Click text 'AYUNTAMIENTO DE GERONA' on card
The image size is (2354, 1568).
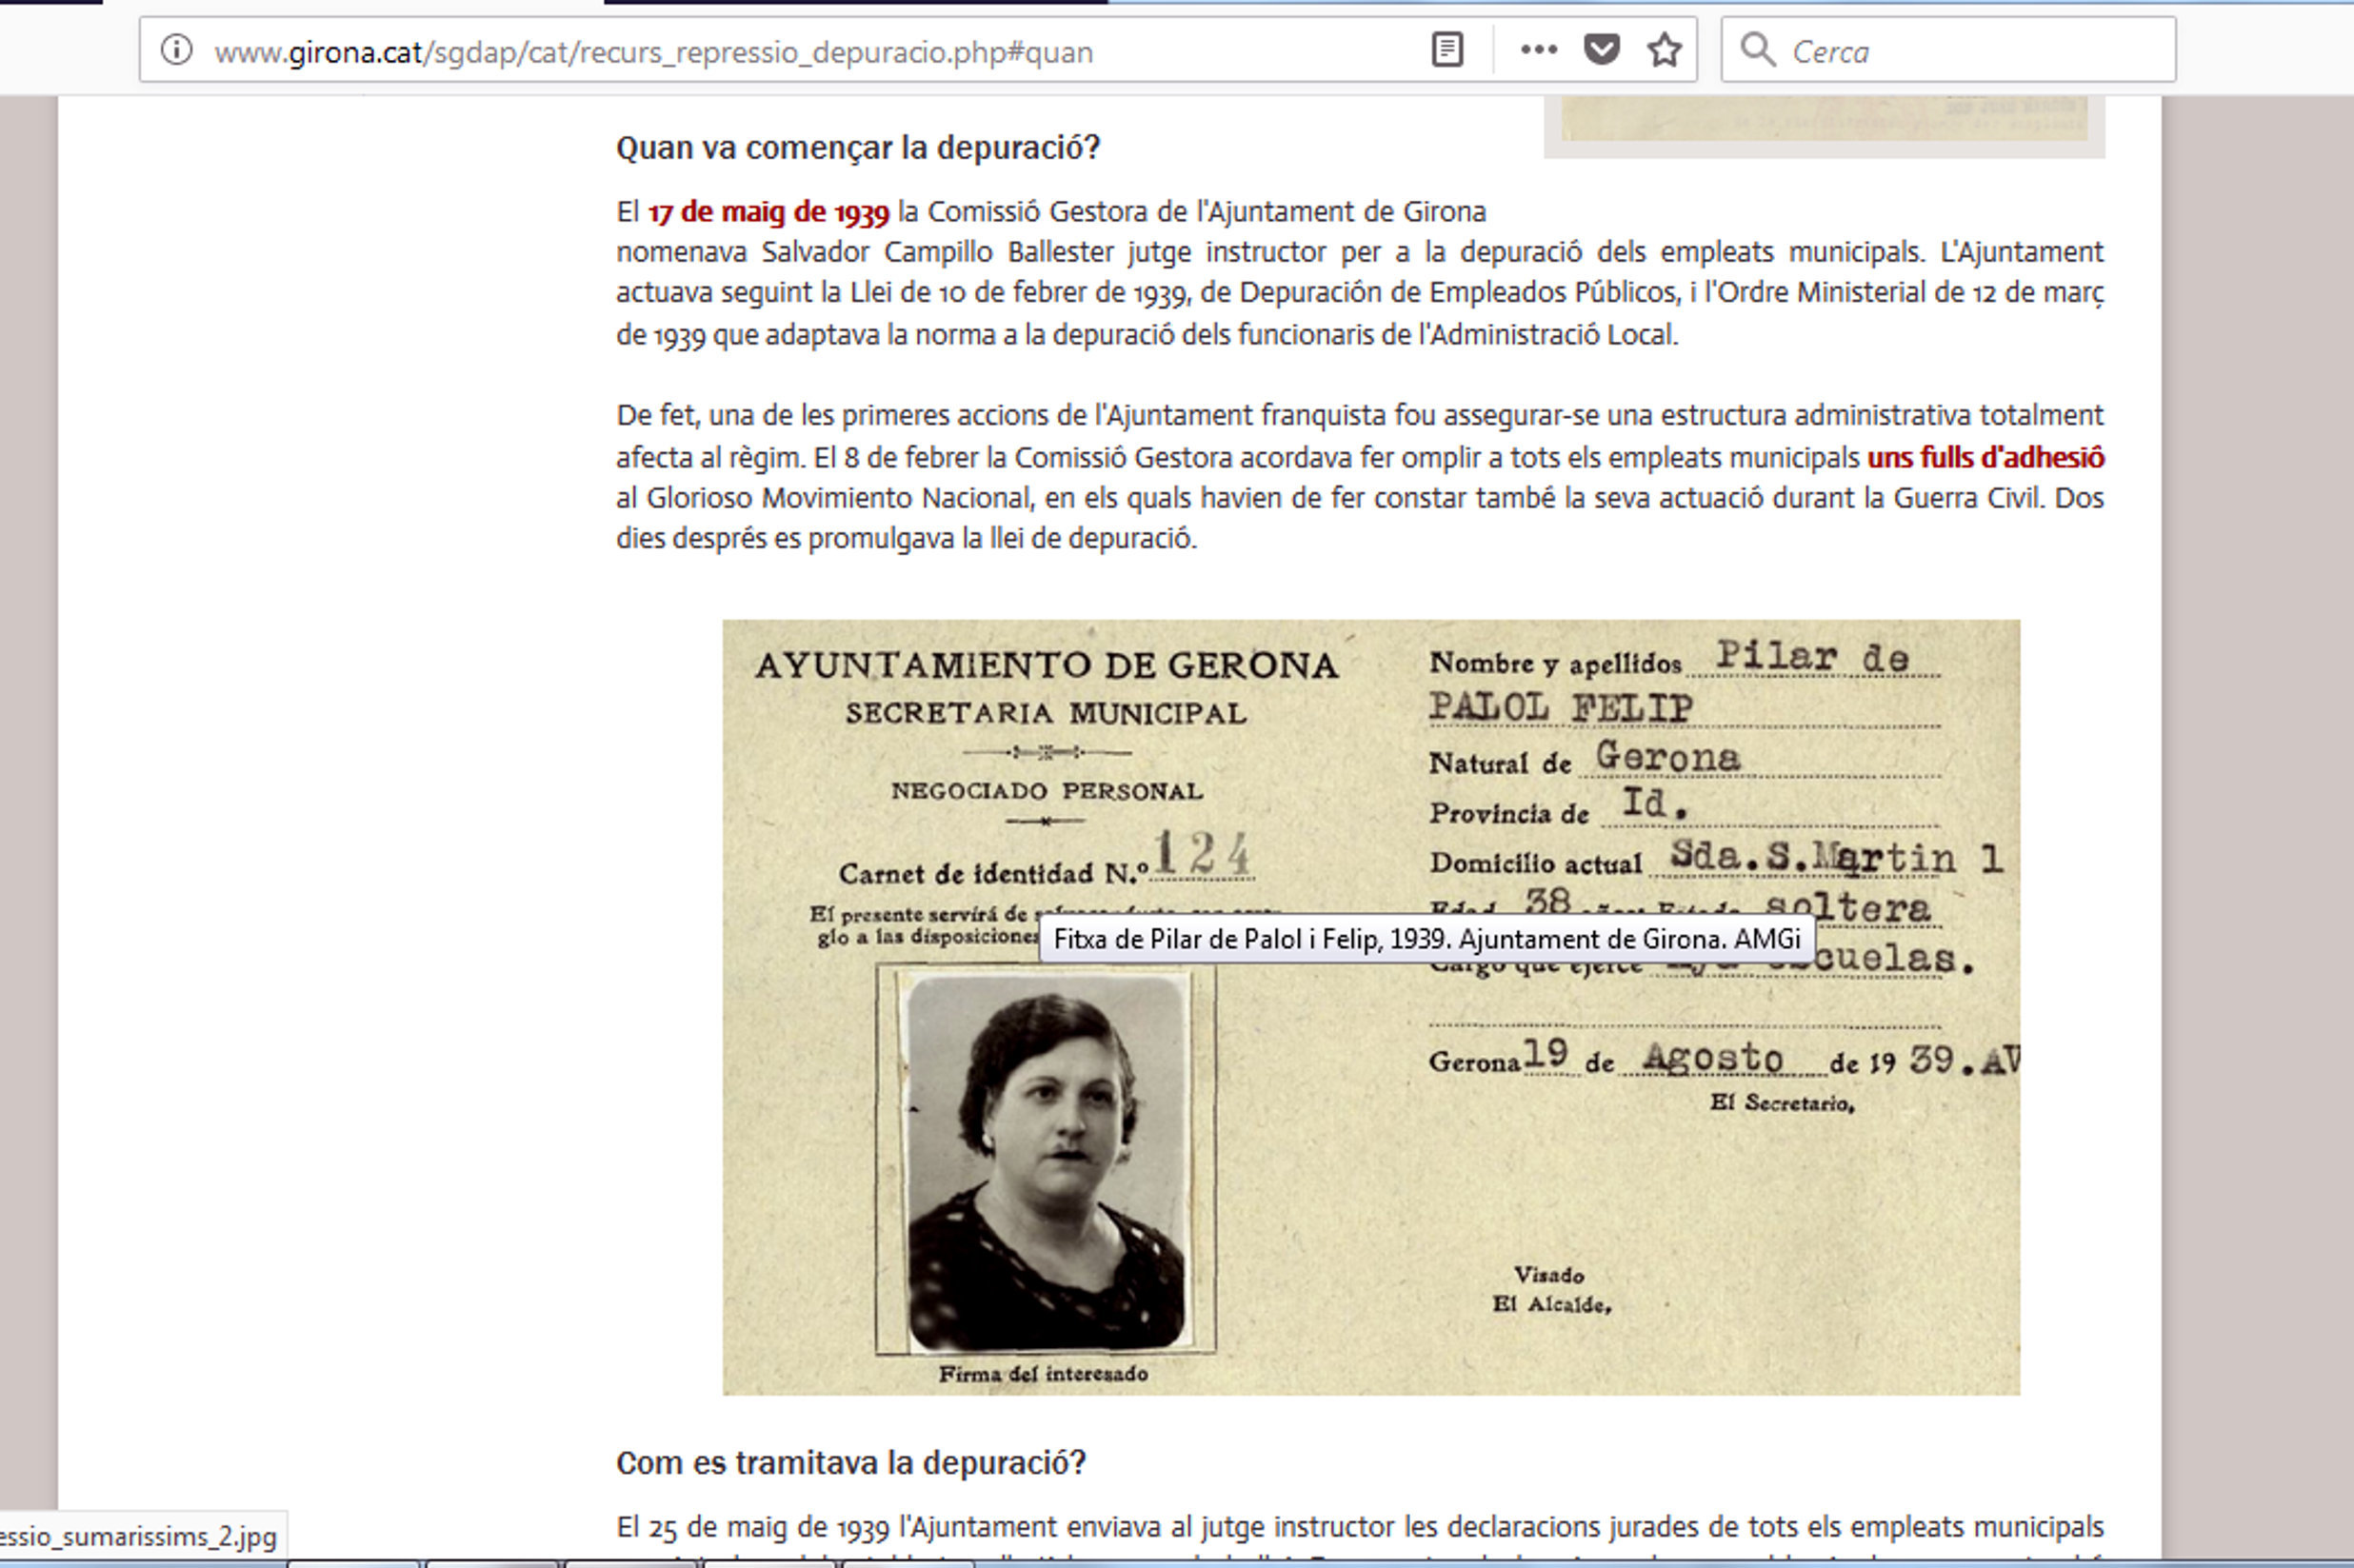click(1046, 665)
